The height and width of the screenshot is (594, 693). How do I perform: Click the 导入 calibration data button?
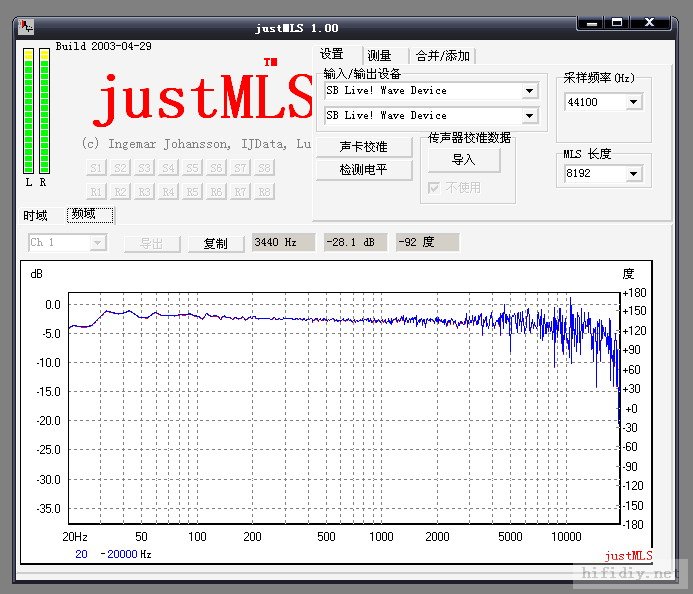pyautogui.click(x=464, y=160)
